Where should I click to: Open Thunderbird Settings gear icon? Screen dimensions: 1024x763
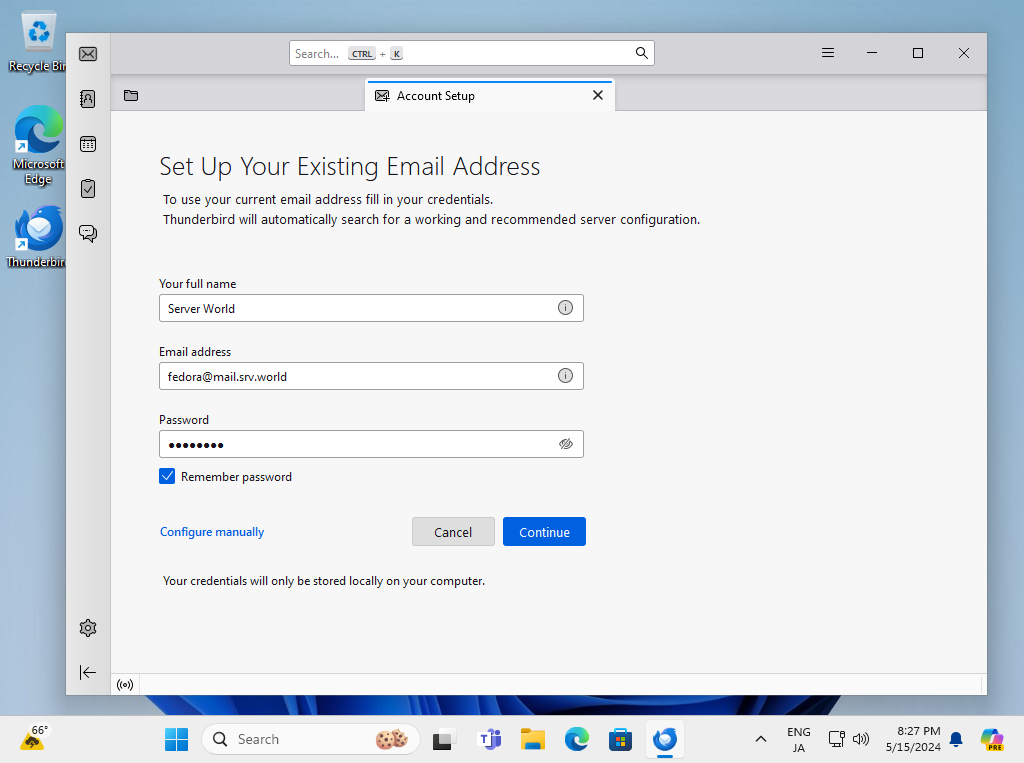88,628
